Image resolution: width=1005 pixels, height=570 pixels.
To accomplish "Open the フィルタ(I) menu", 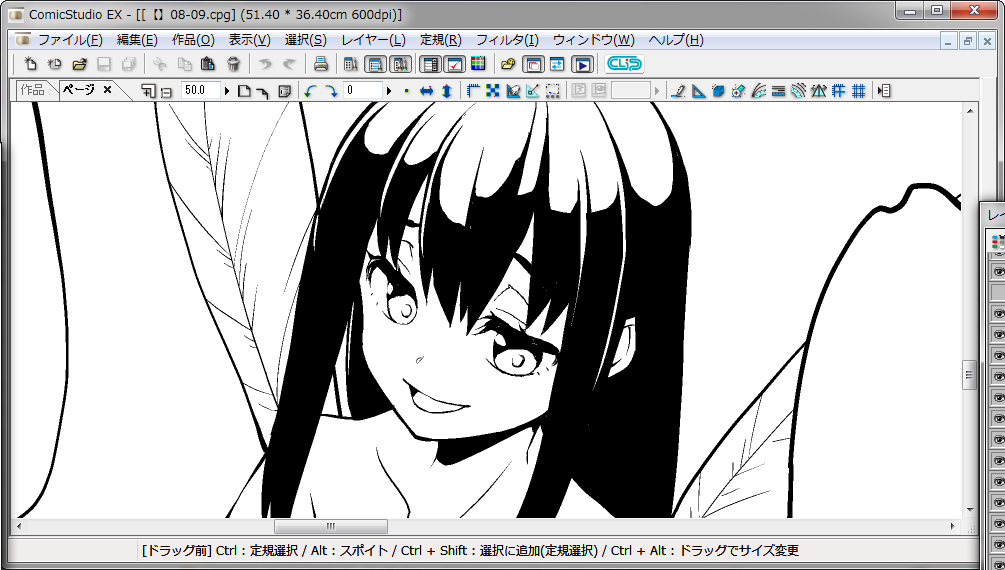I will coord(508,40).
